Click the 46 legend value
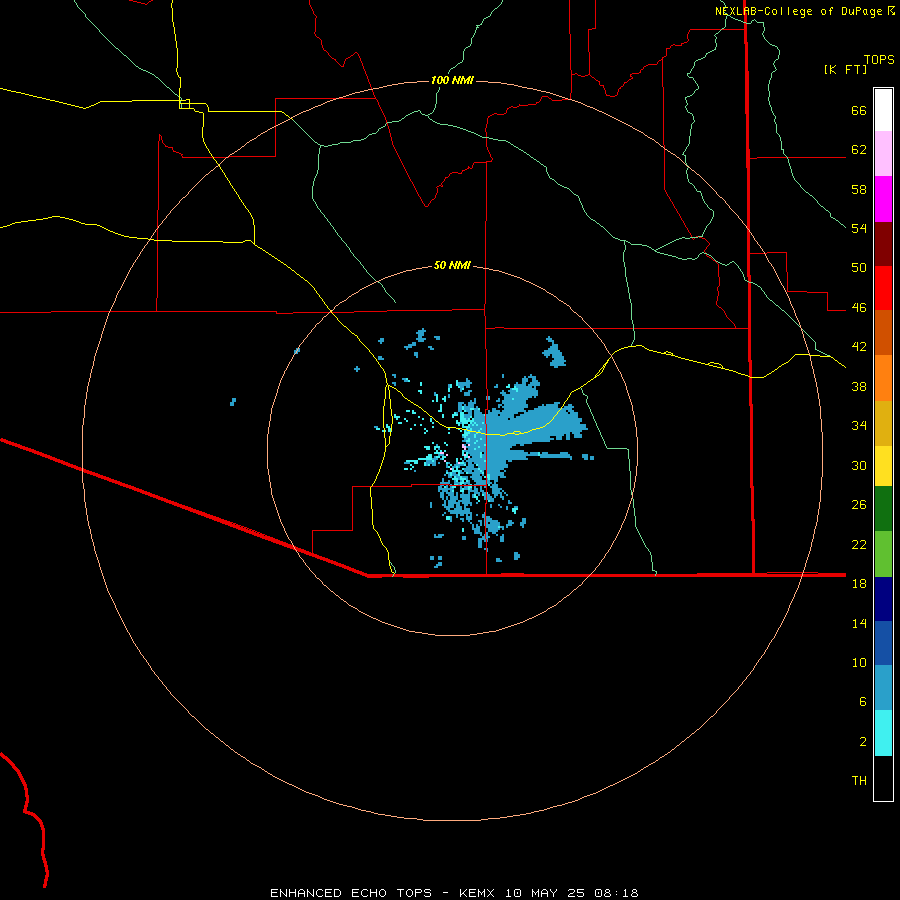 (859, 307)
